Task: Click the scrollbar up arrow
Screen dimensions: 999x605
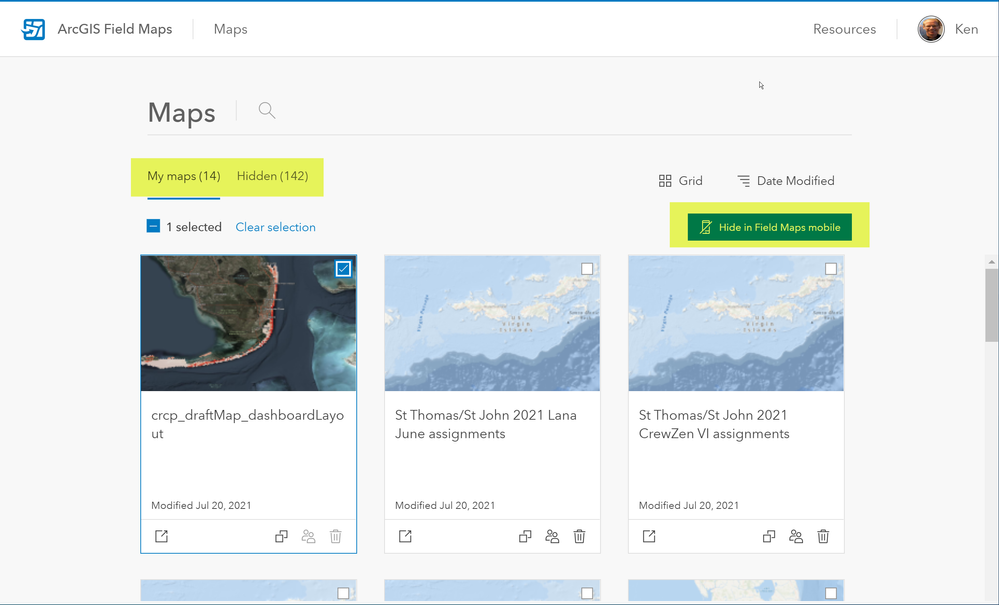Action: [x=991, y=262]
